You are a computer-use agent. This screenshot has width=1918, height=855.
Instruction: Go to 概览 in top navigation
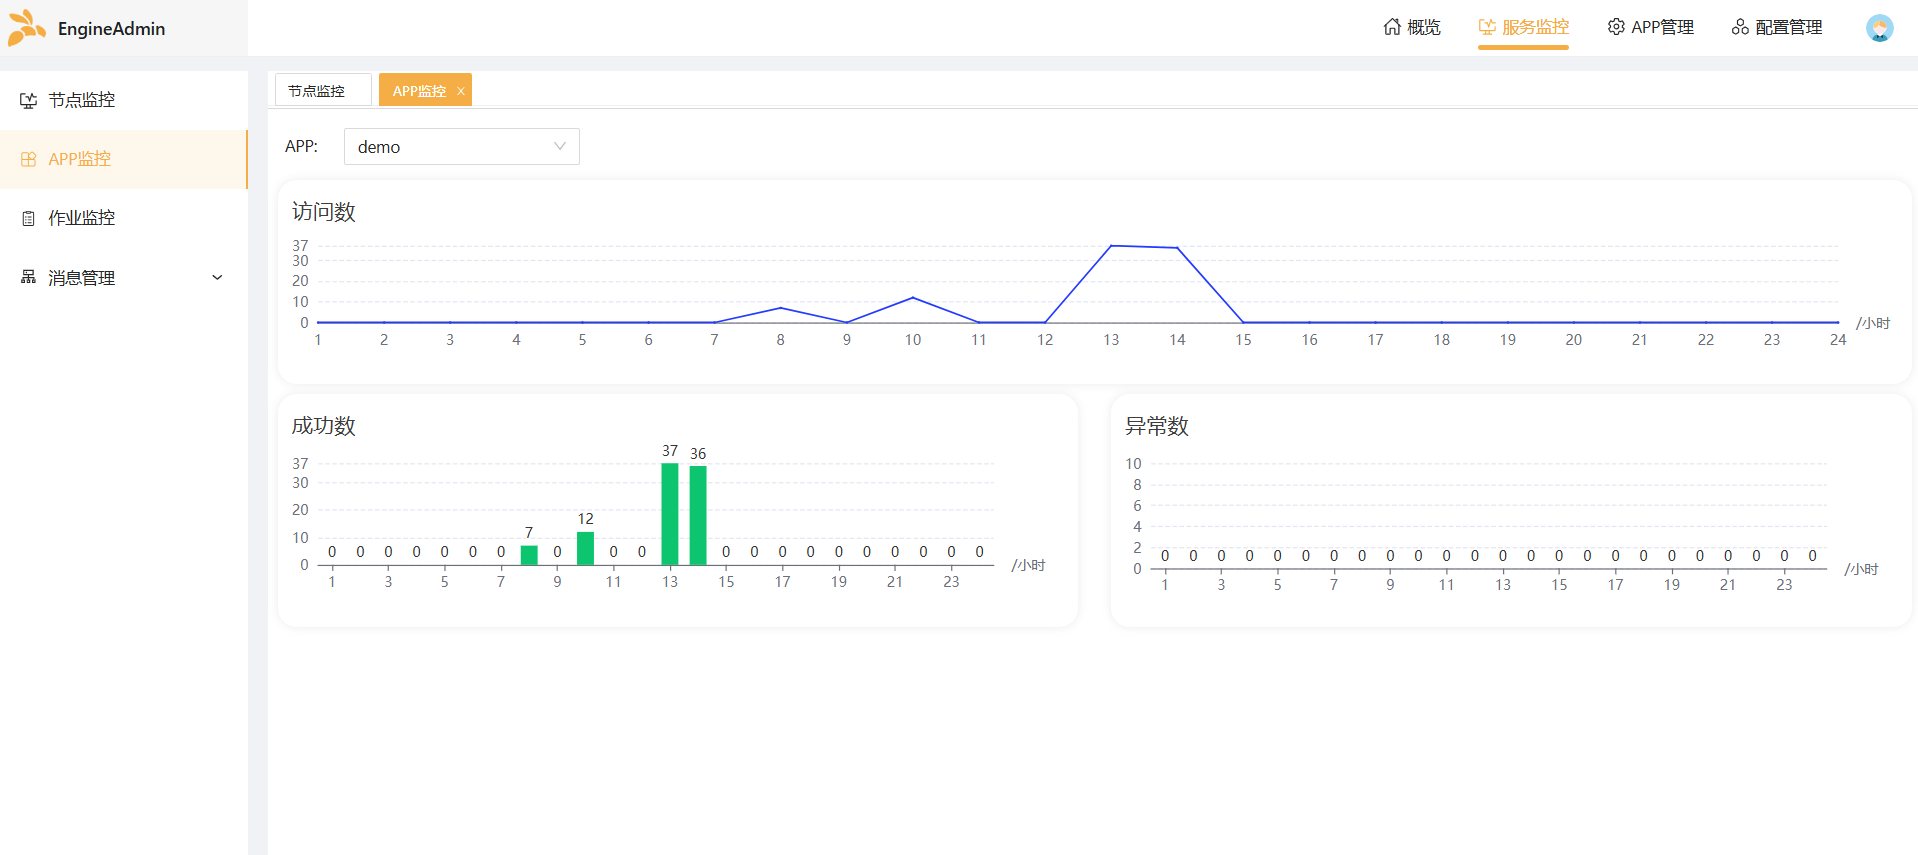[1412, 27]
